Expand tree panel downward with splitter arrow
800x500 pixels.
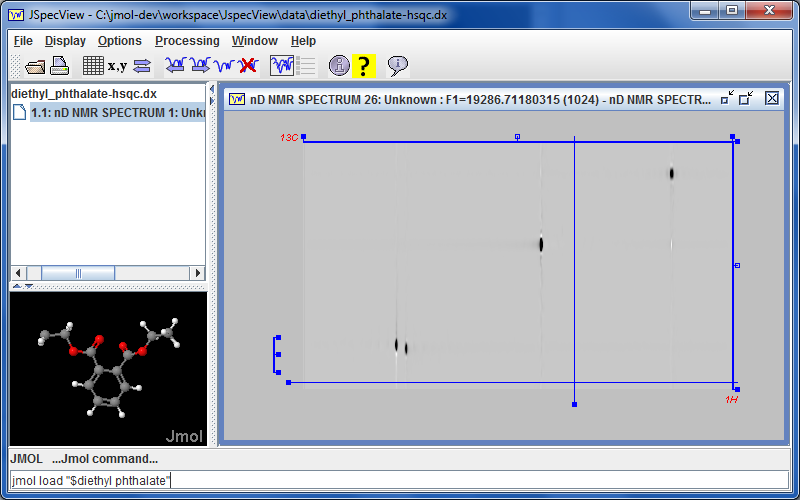click(x=29, y=286)
